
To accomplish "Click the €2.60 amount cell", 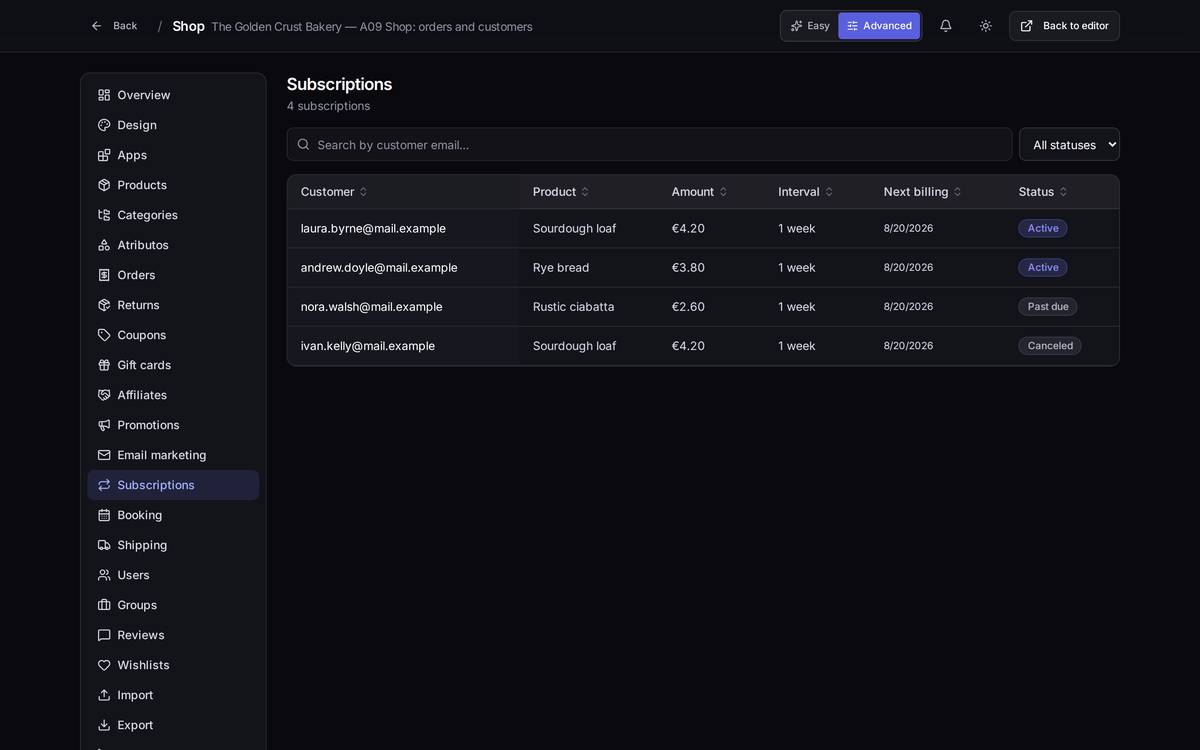I will [x=688, y=307].
